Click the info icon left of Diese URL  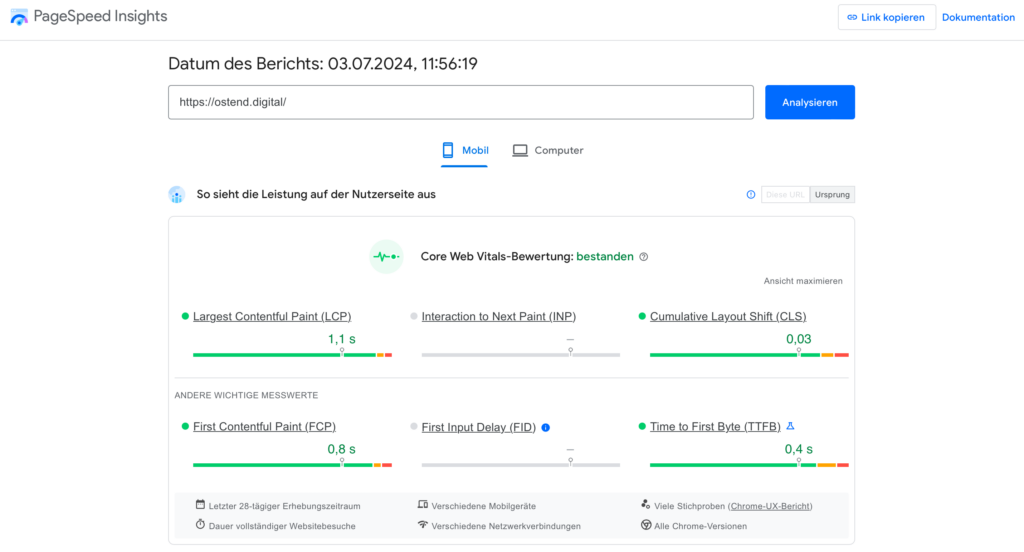pyautogui.click(x=751, y=195)
